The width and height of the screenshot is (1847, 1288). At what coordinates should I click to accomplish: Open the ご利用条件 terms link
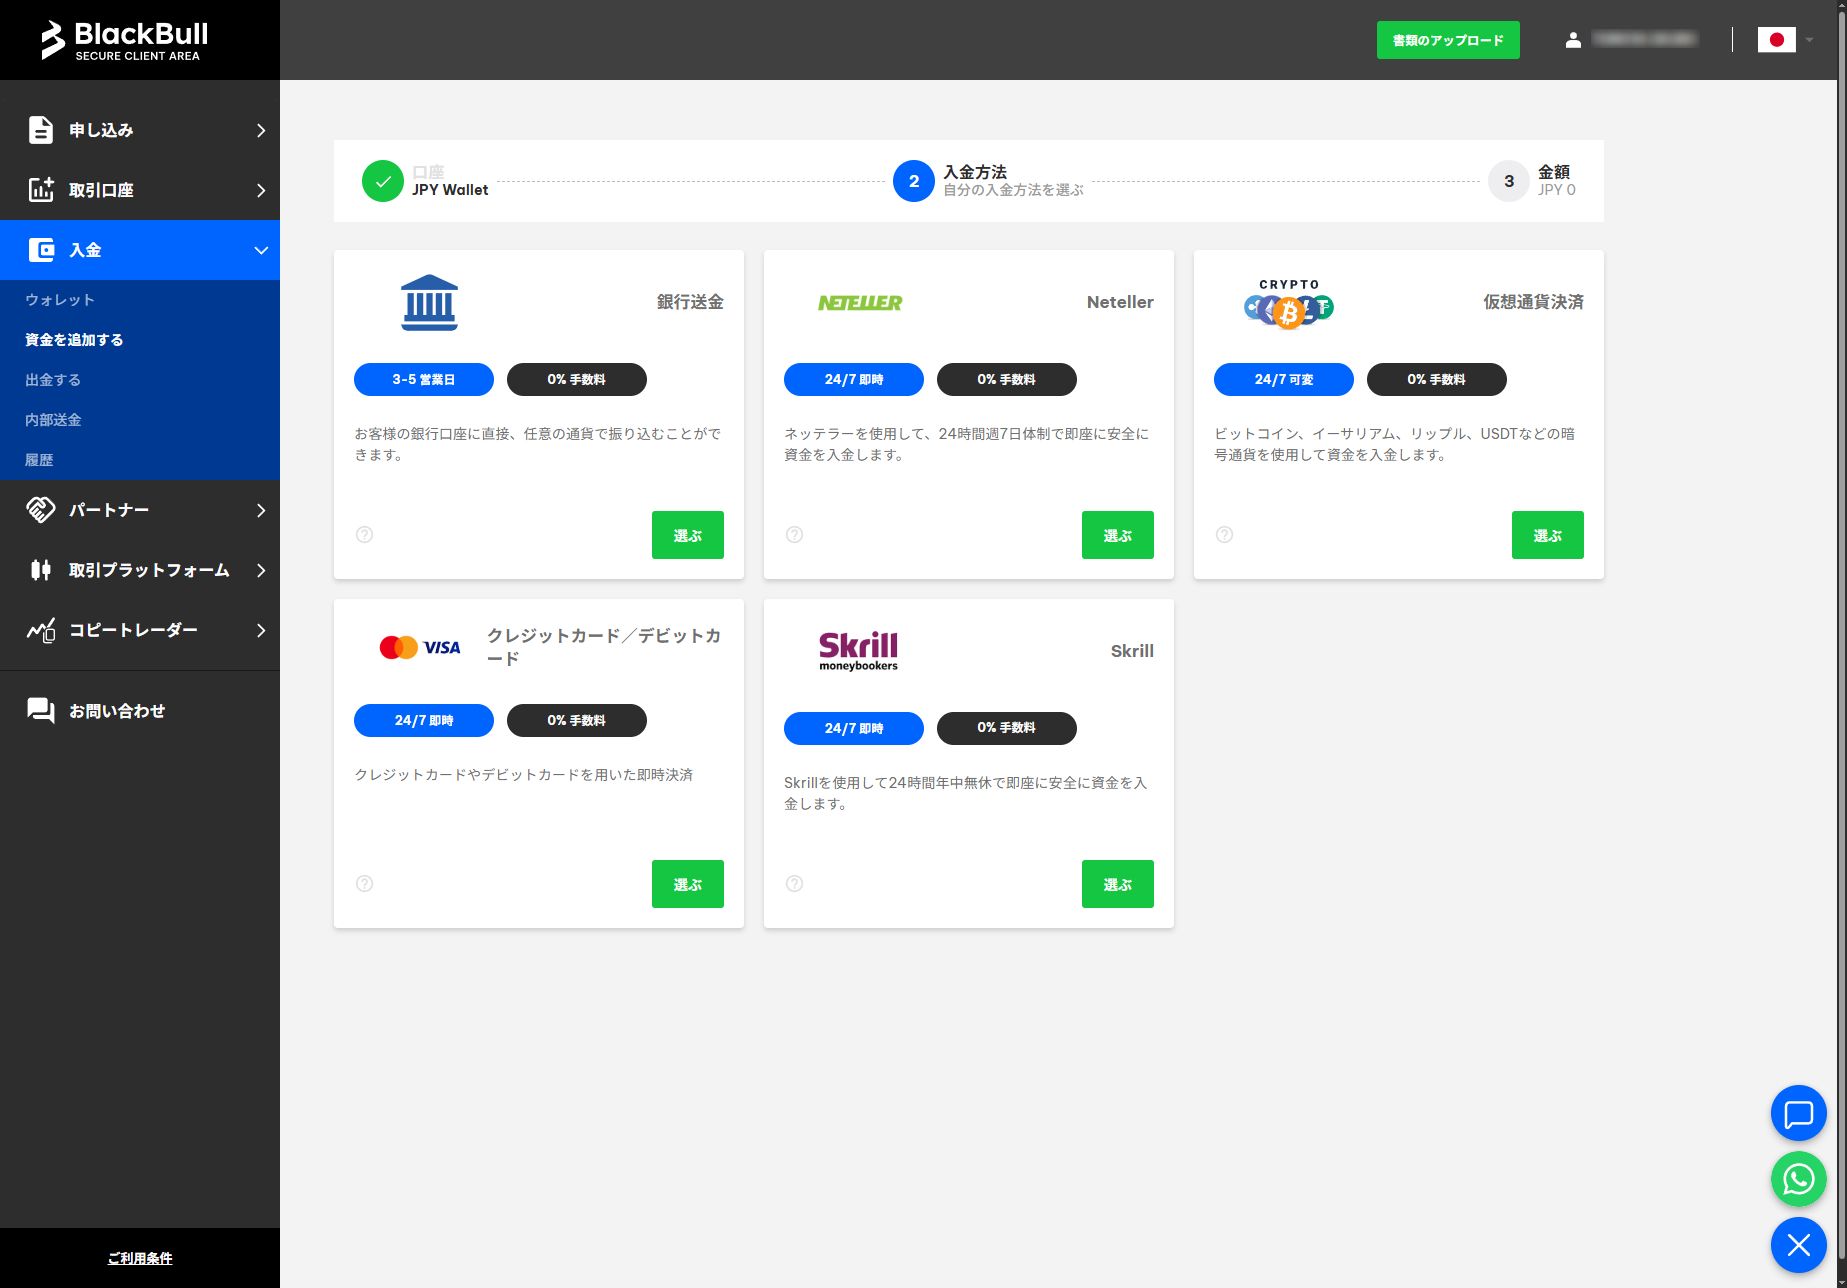140,1258
